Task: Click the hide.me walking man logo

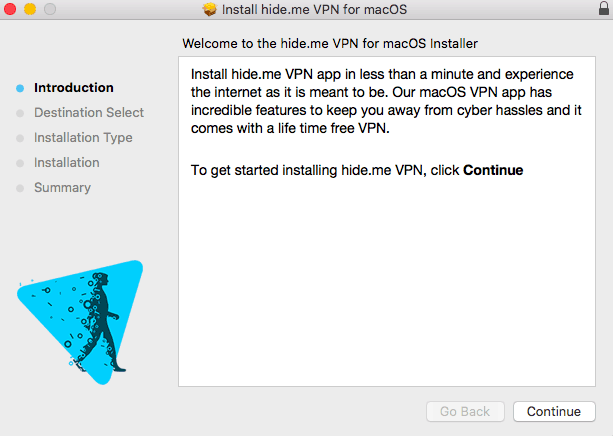Action: point(80,322)
